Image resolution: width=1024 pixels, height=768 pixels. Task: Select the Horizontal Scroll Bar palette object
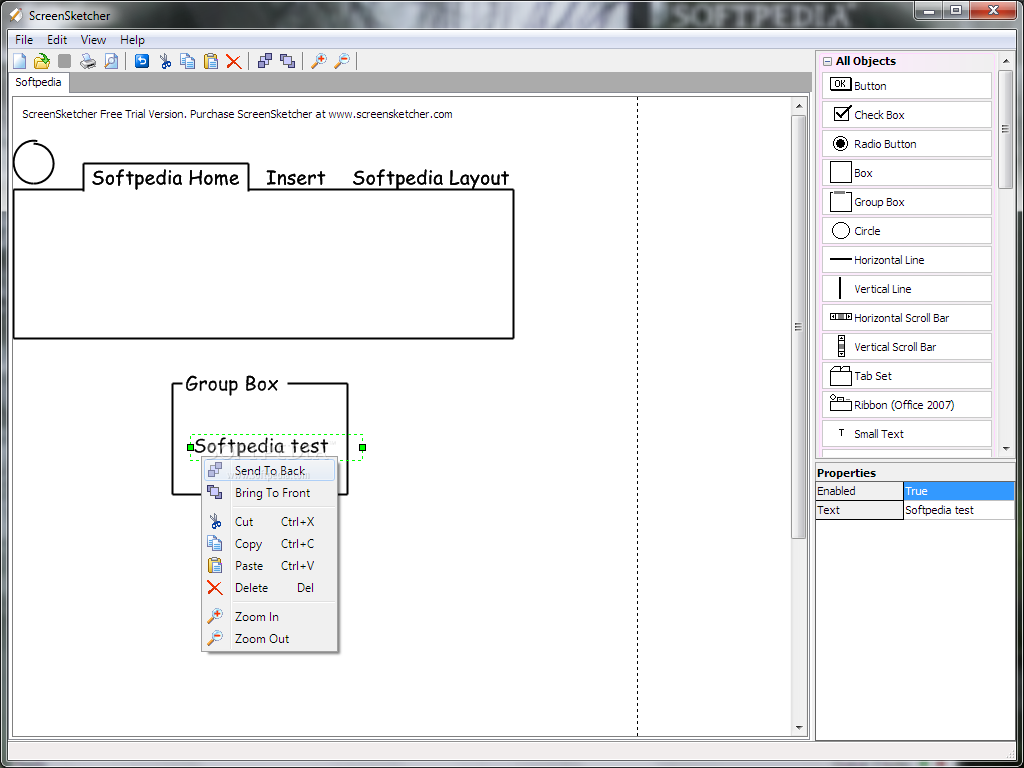point(906,317)
